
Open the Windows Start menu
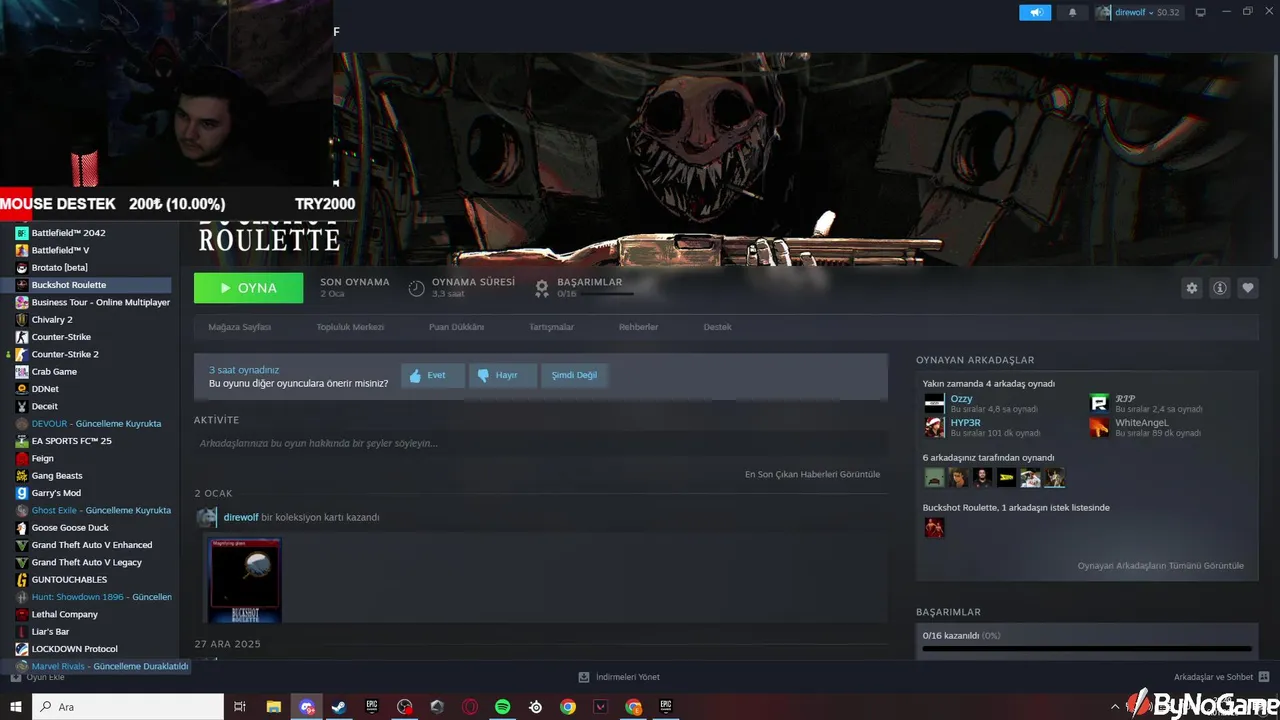pos(16,707)
